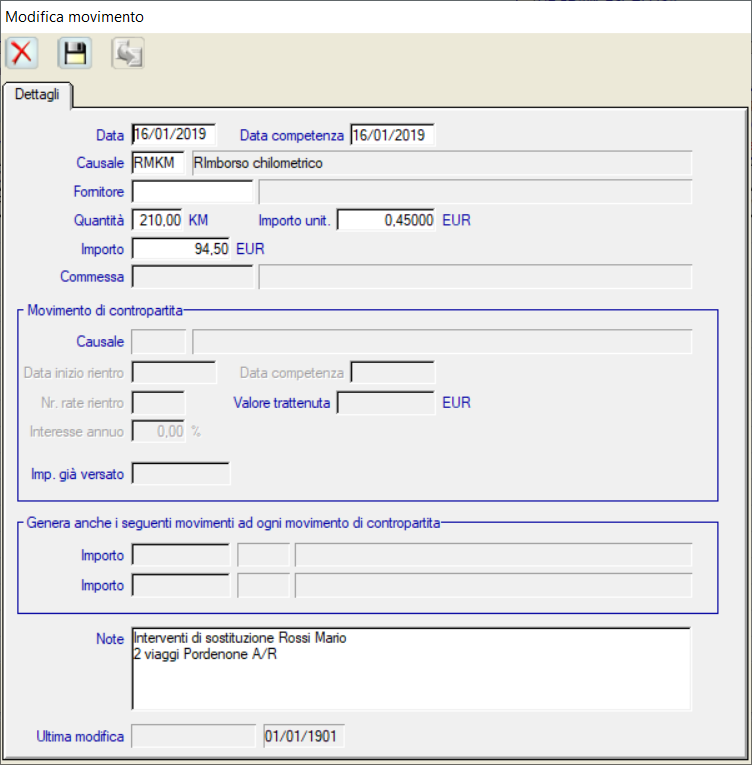Click the second generated movement code field
Image resolution: width=752 pixels, height=765 pixels.
pos(263,585)
